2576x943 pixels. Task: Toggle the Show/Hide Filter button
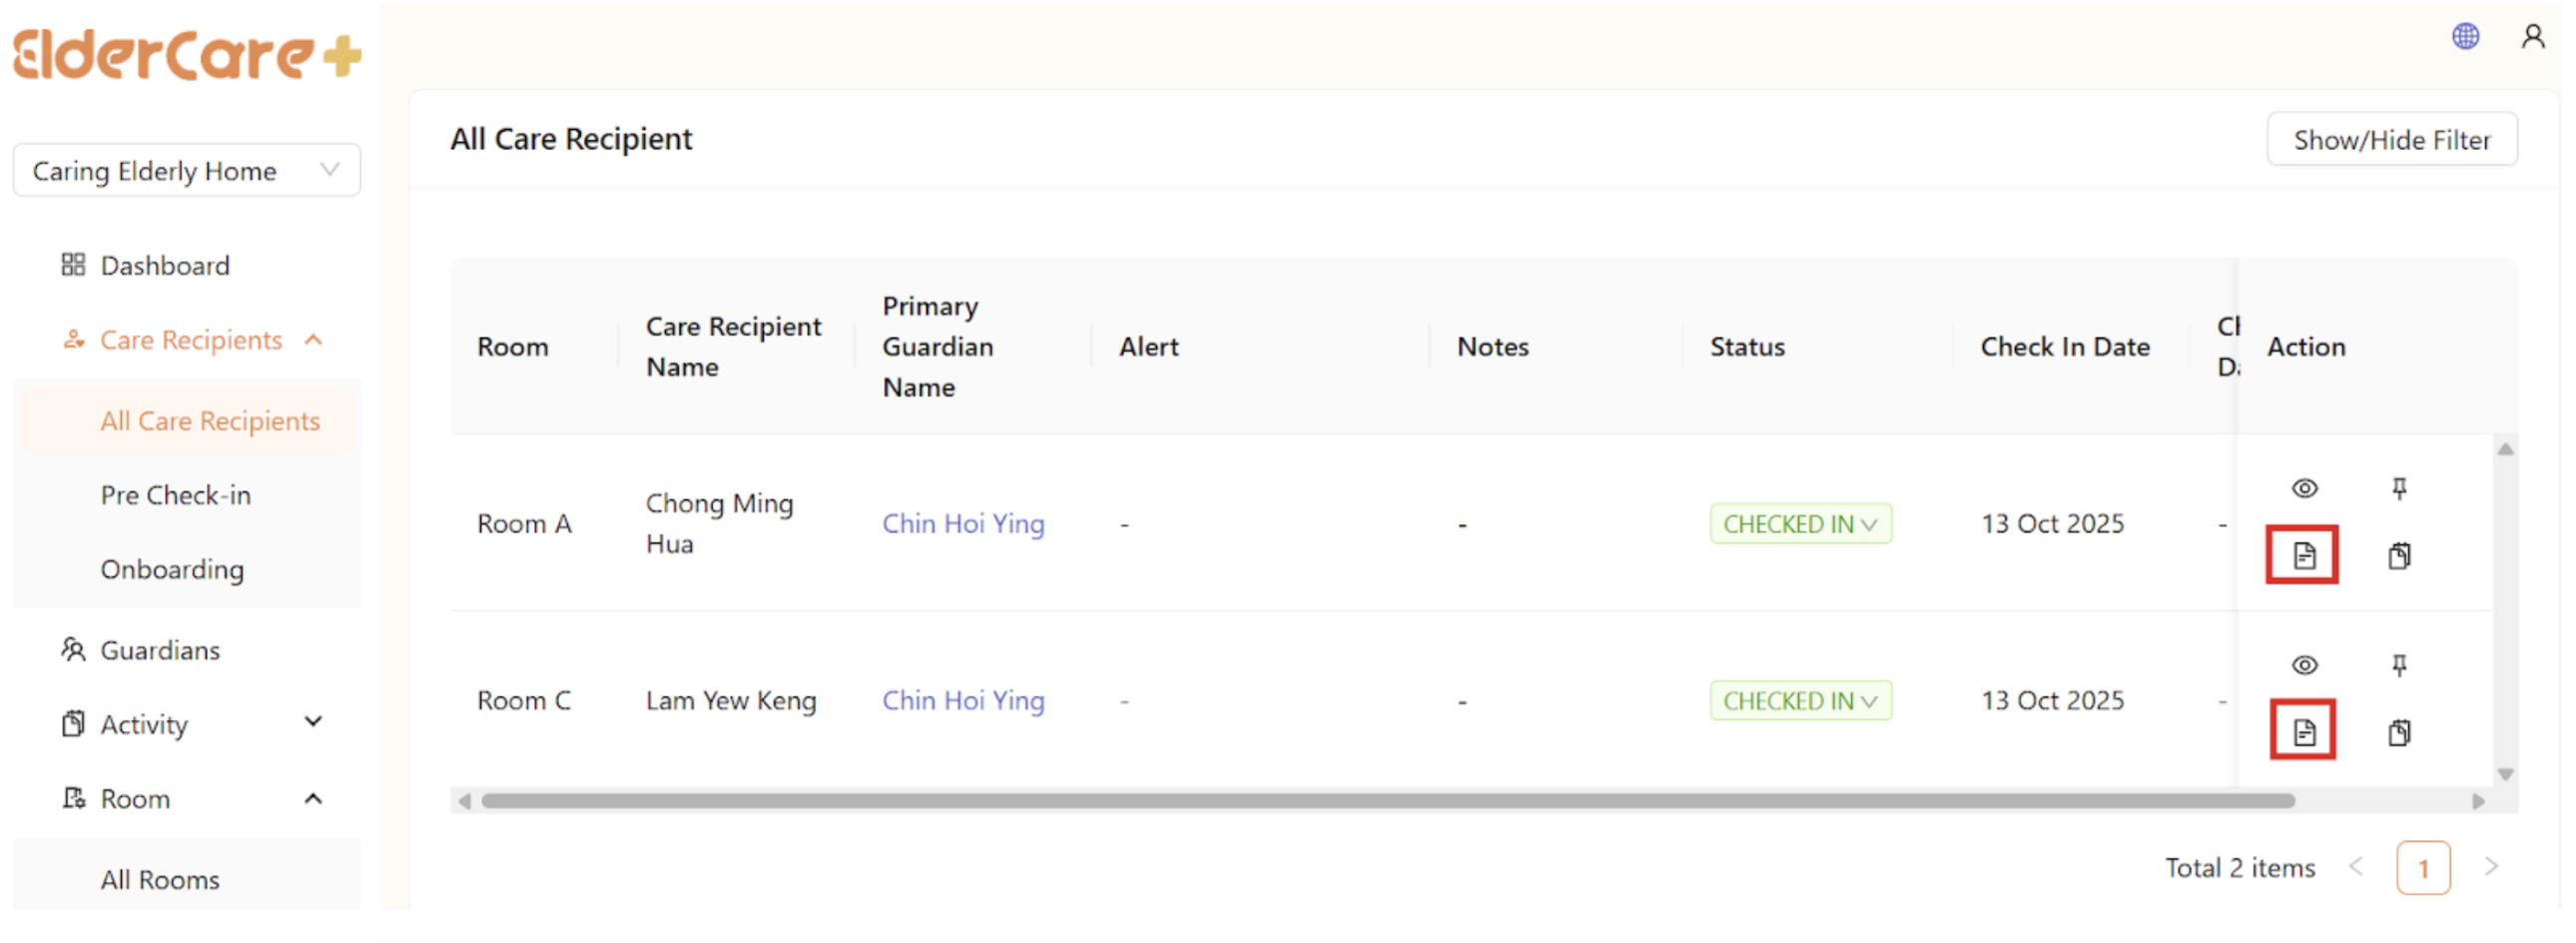(x=2391, y=140)
